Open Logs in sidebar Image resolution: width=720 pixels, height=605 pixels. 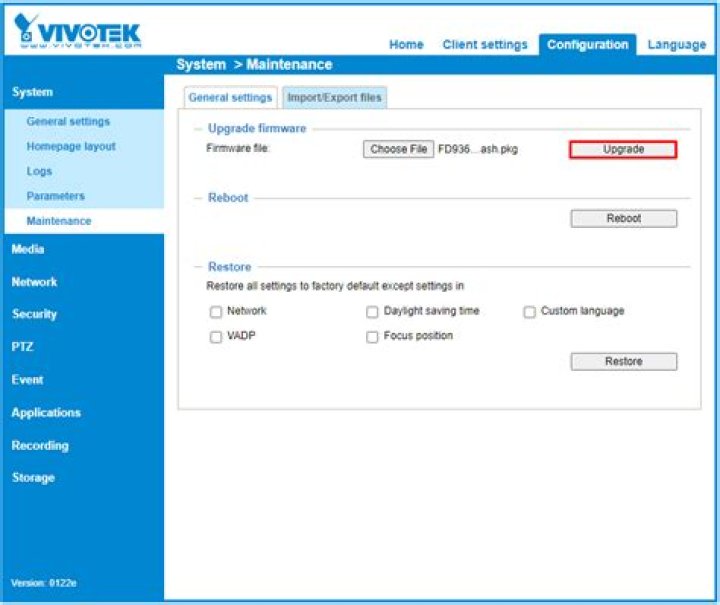click(x=39, y=171)
